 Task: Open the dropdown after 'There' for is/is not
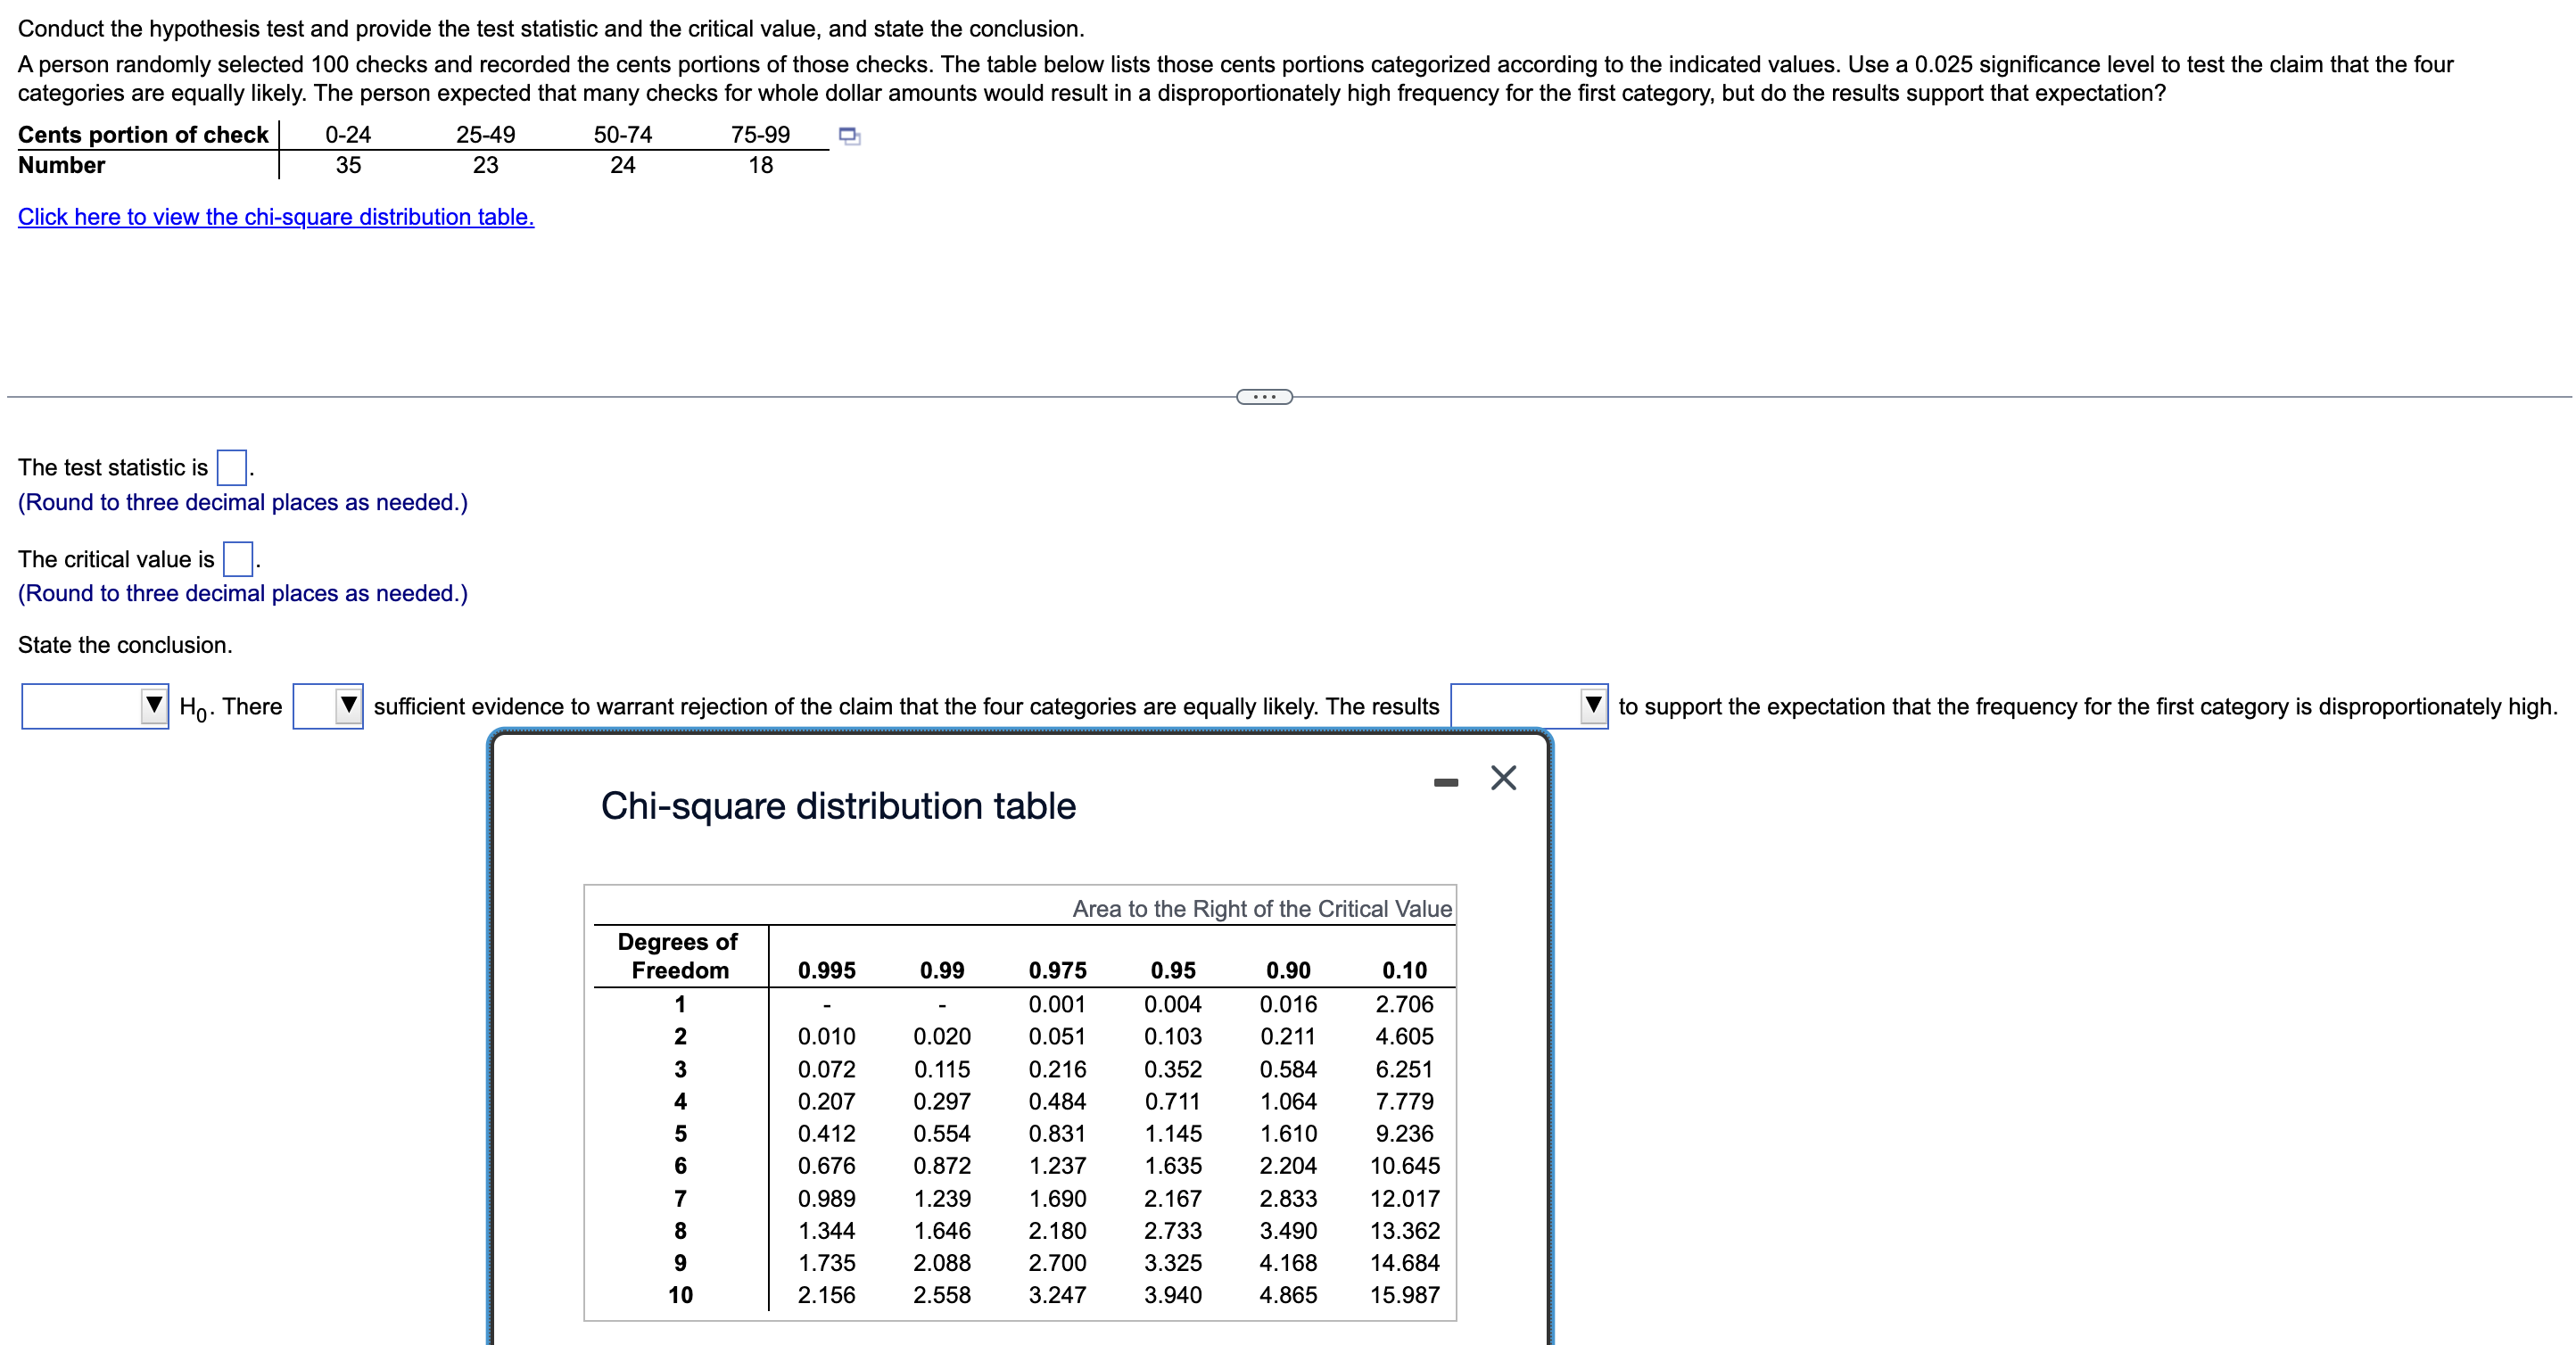click(347, 706)
